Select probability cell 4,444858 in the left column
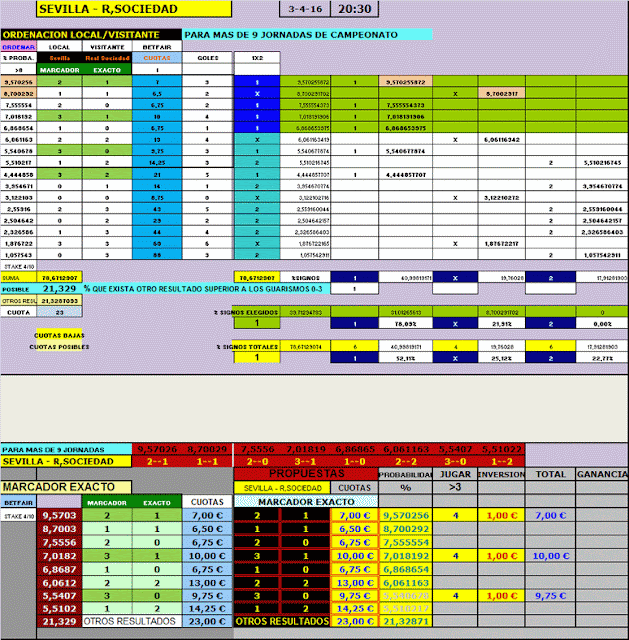Screen dimensions: 629x640 click(x=18, y=175)
